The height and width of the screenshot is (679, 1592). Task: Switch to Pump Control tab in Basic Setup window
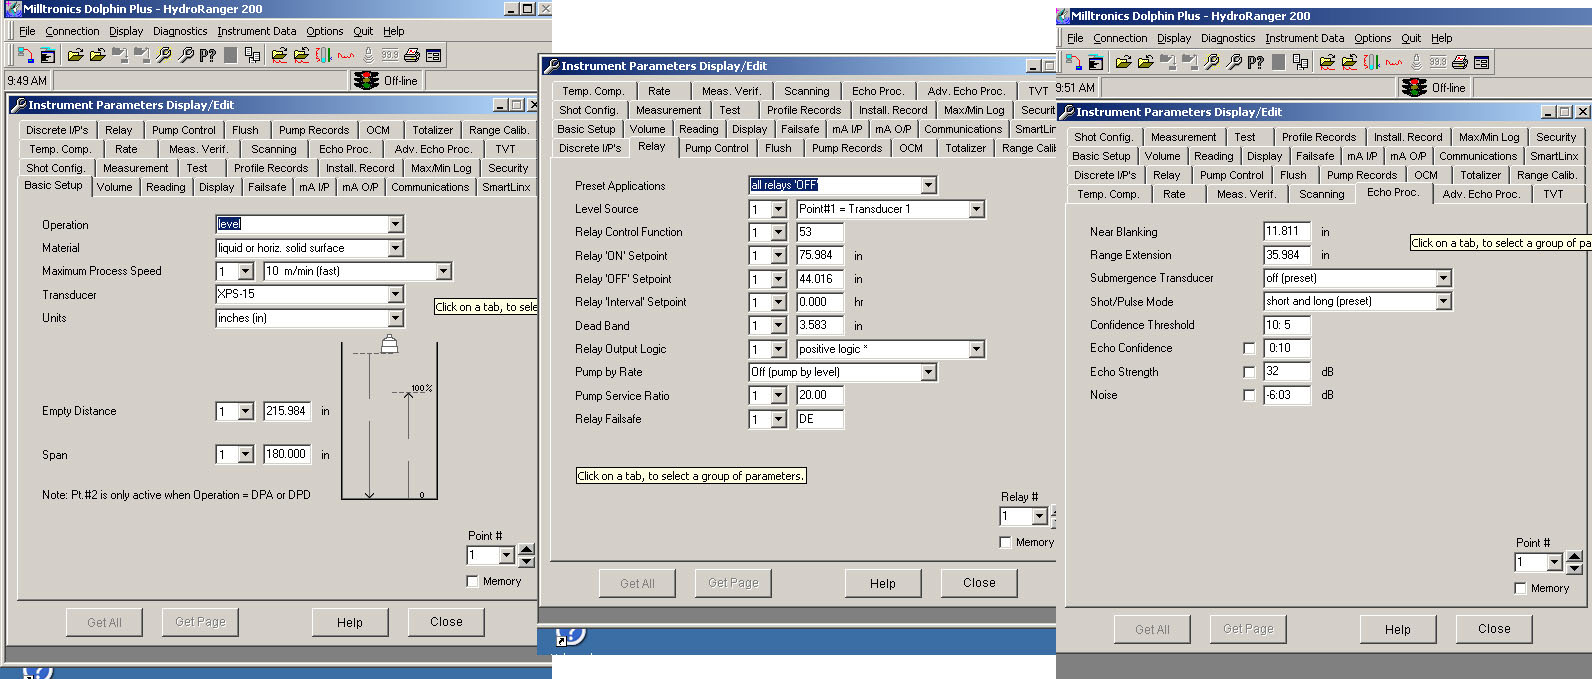[184, 130]
